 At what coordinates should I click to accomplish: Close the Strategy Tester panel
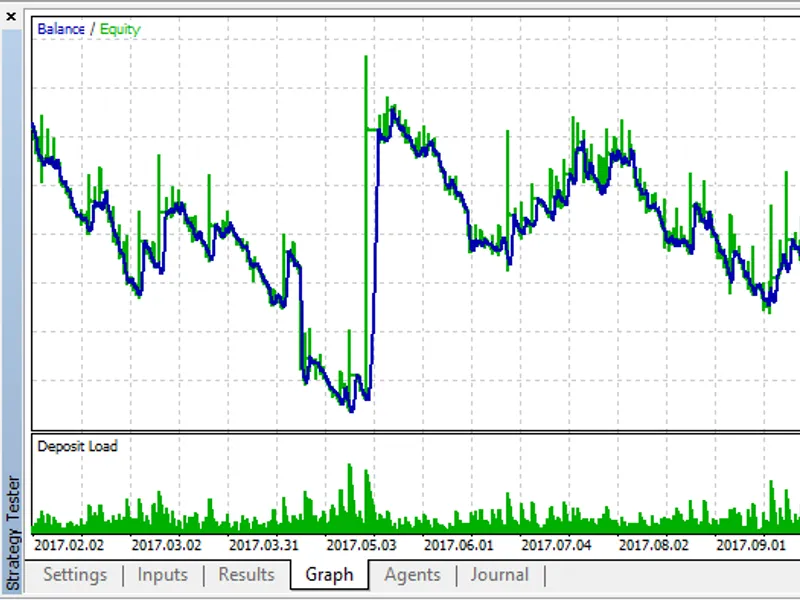(11, 17)
